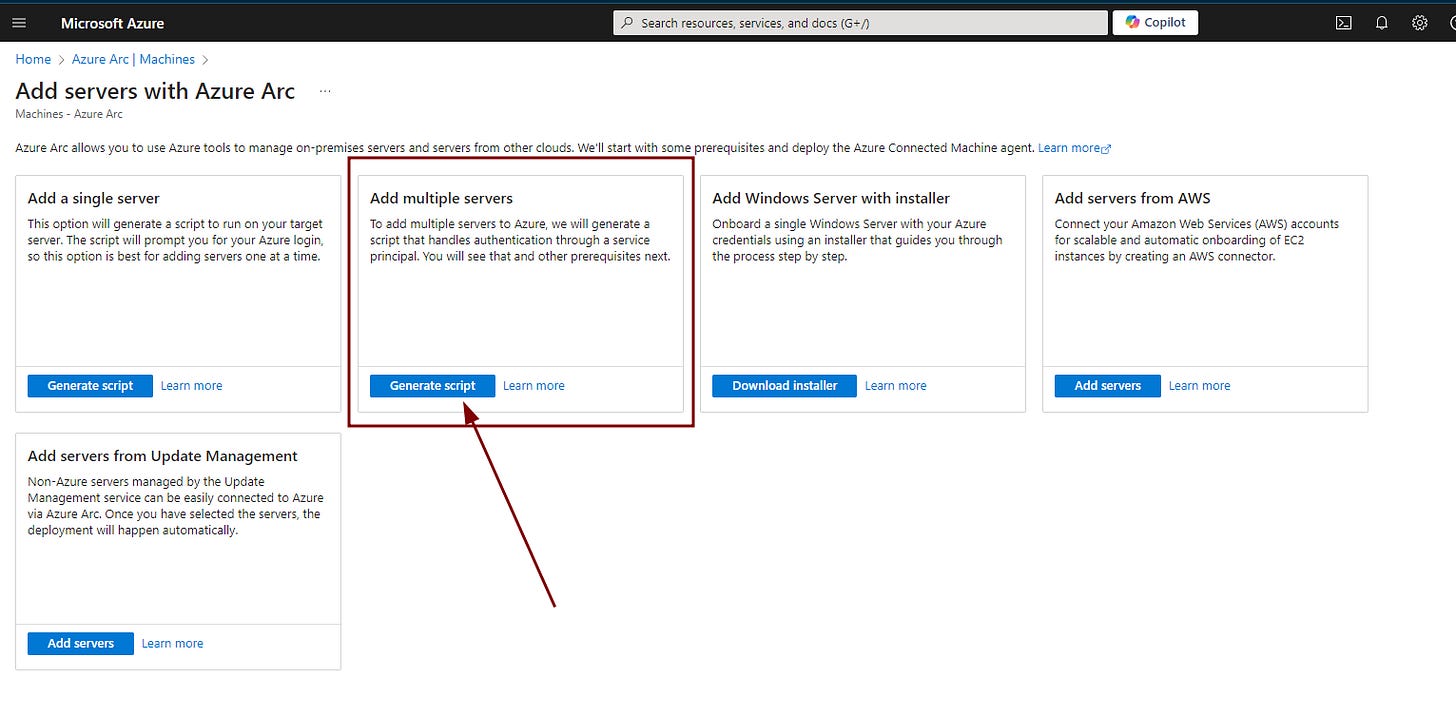Viewport: 1456px width, 715px height.
Task: Open Copilot from the top bar
Action: [x=1155, y=21]
